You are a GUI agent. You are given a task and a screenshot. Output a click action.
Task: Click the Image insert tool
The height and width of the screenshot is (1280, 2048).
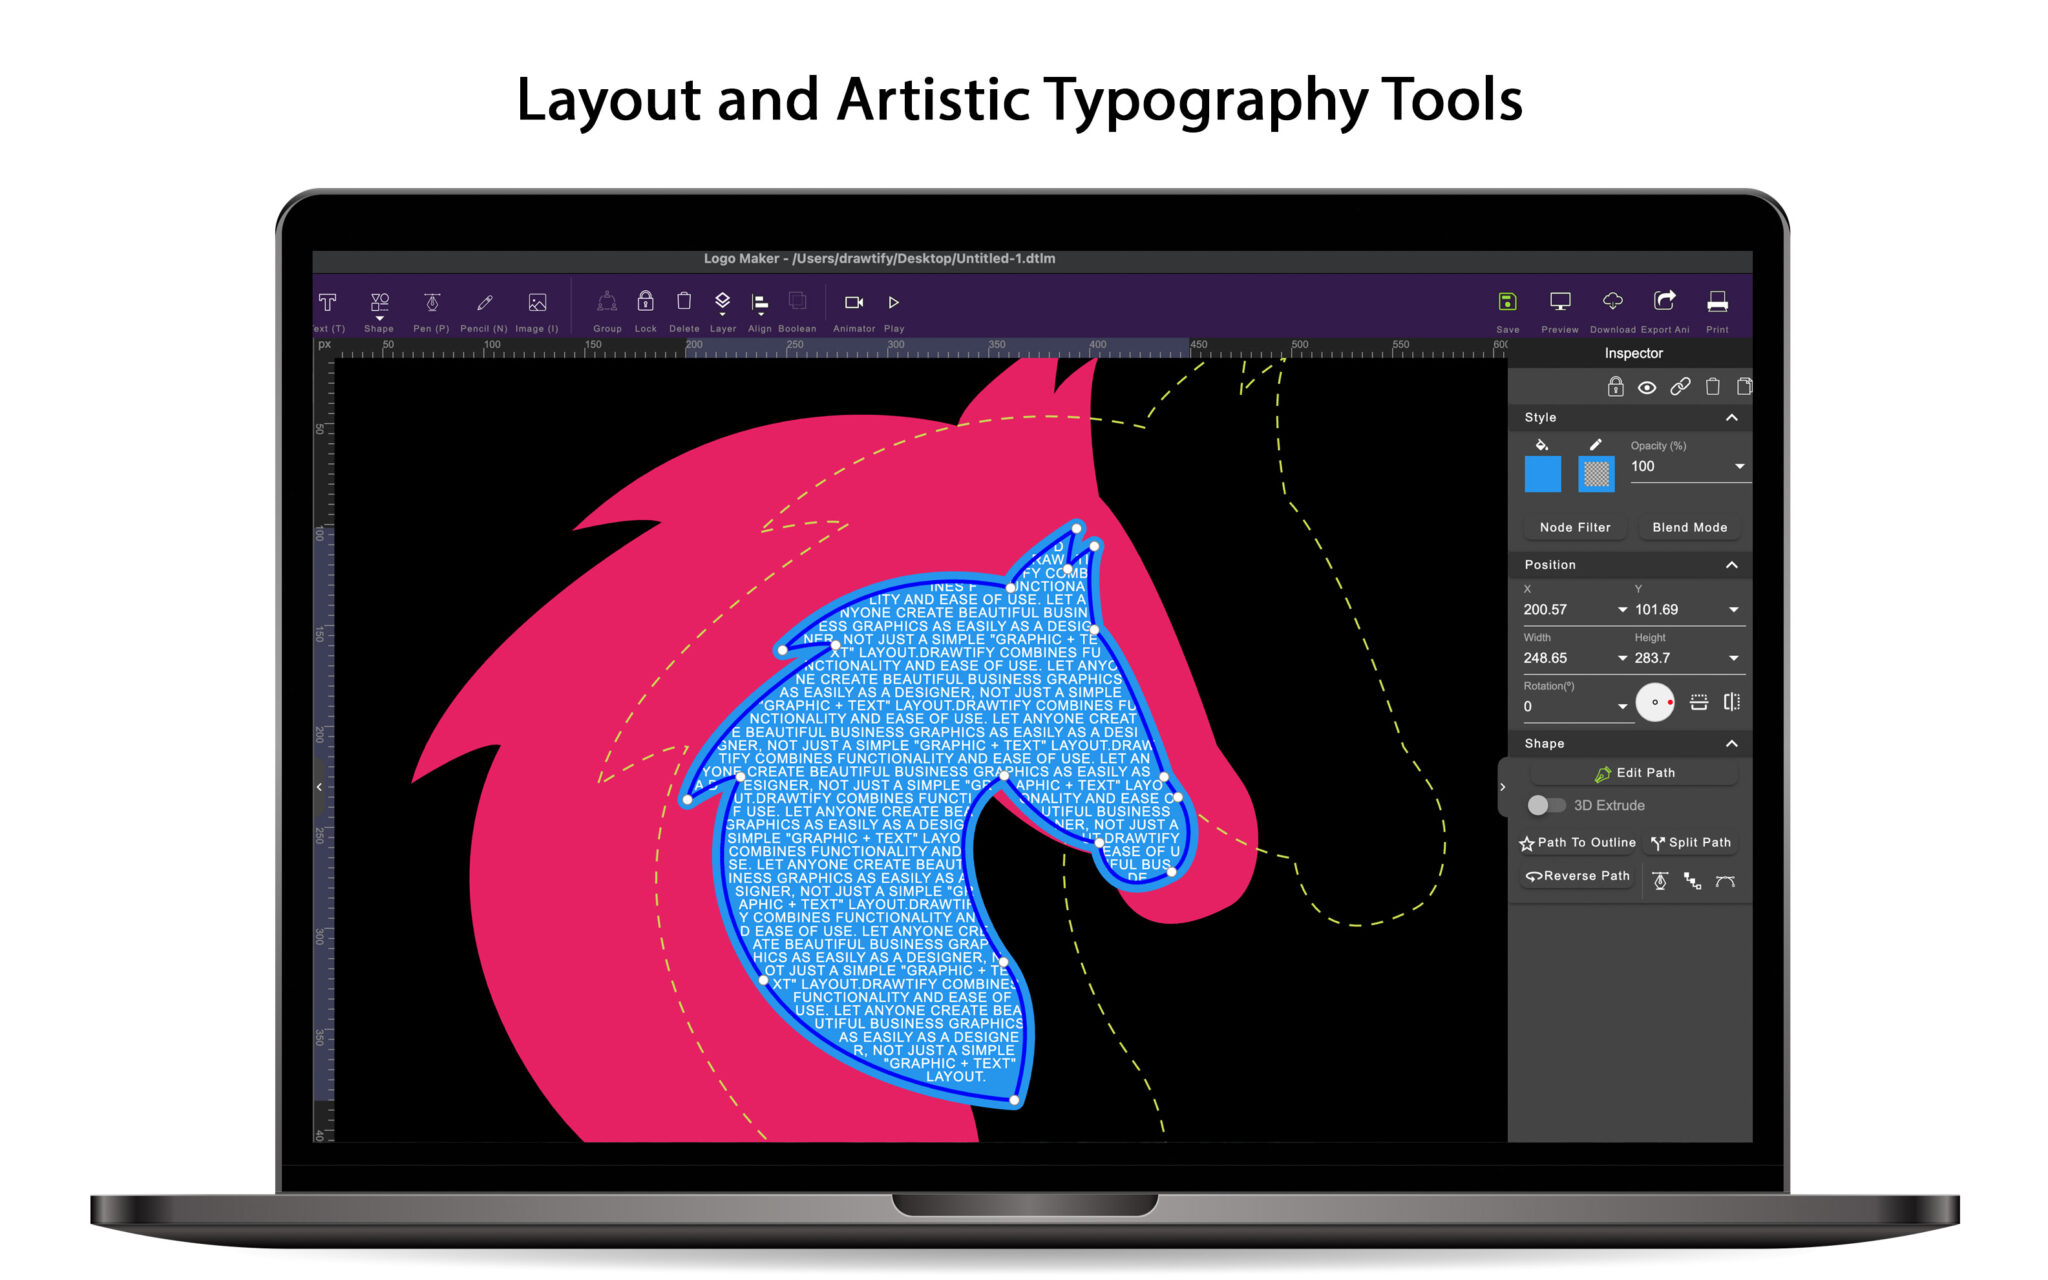(536, 303)
